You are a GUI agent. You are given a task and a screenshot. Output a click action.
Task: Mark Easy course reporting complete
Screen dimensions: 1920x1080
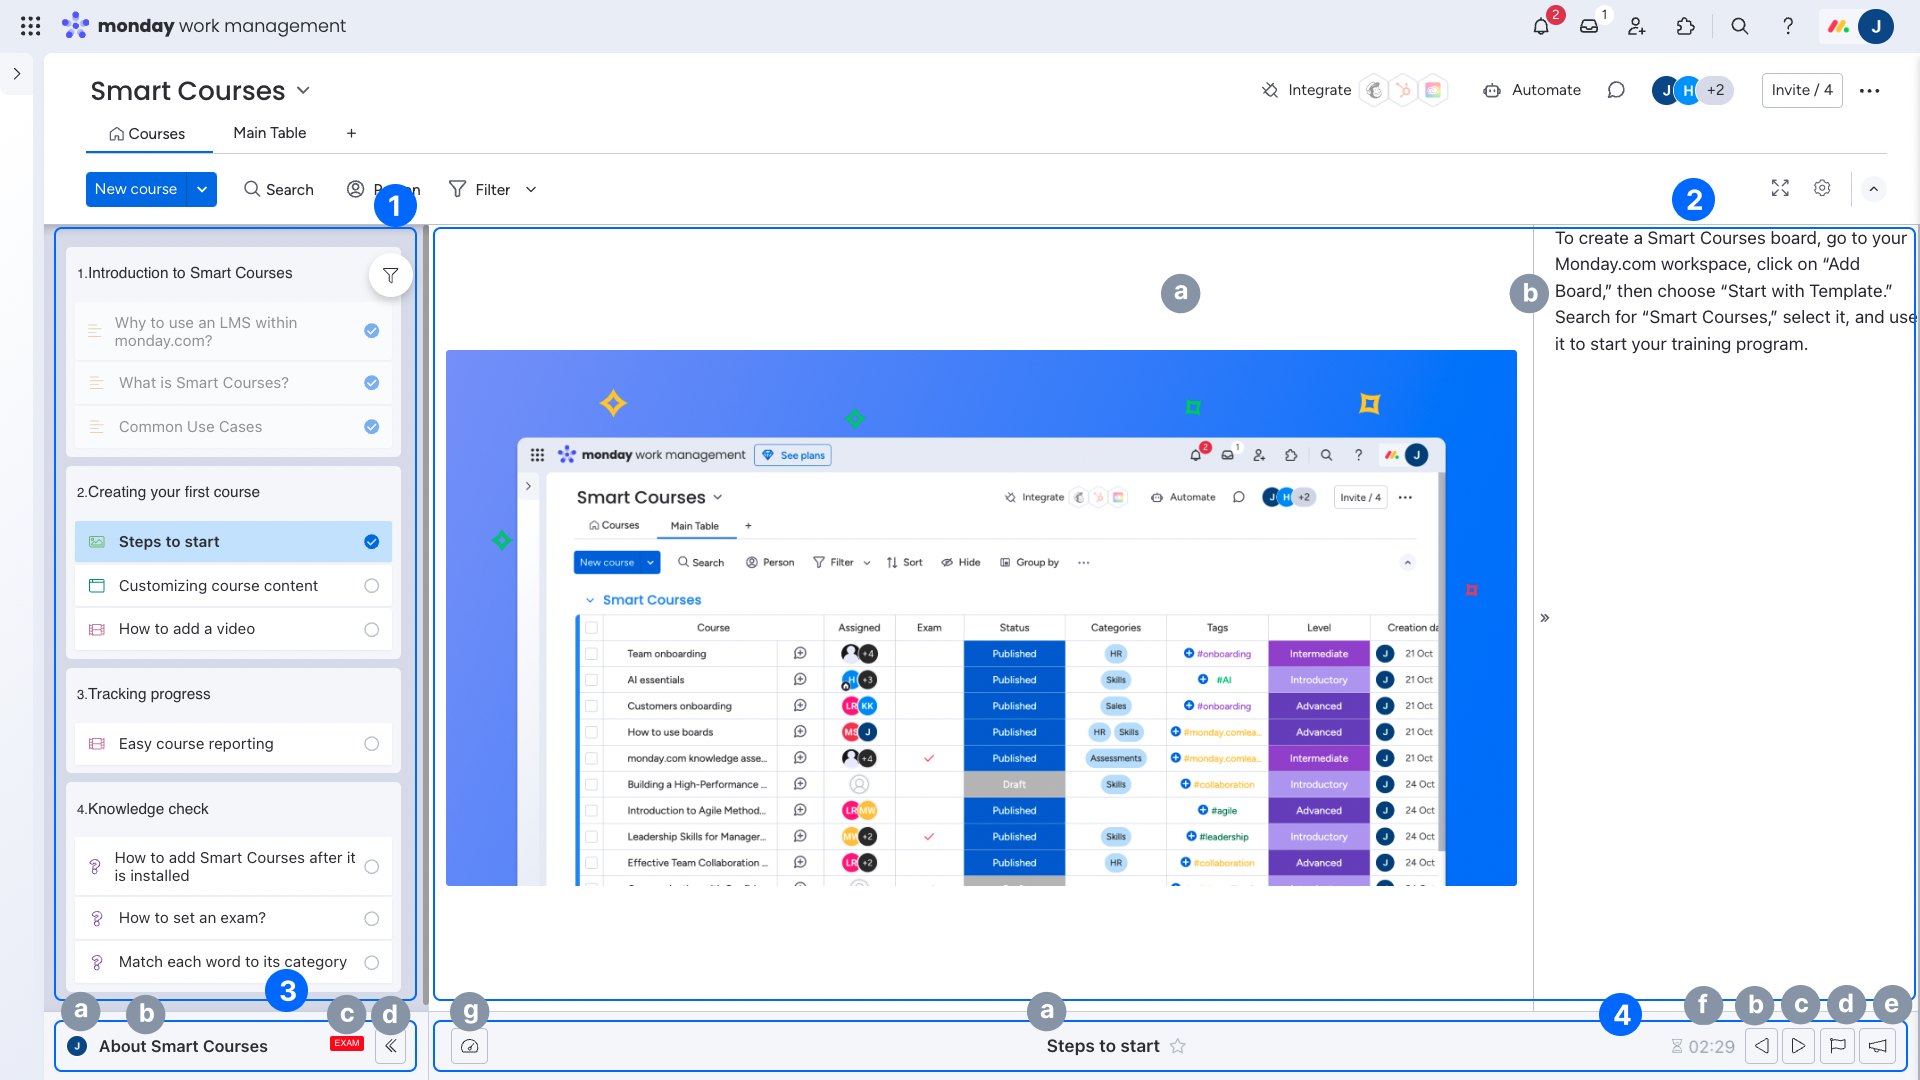(372, 744)
